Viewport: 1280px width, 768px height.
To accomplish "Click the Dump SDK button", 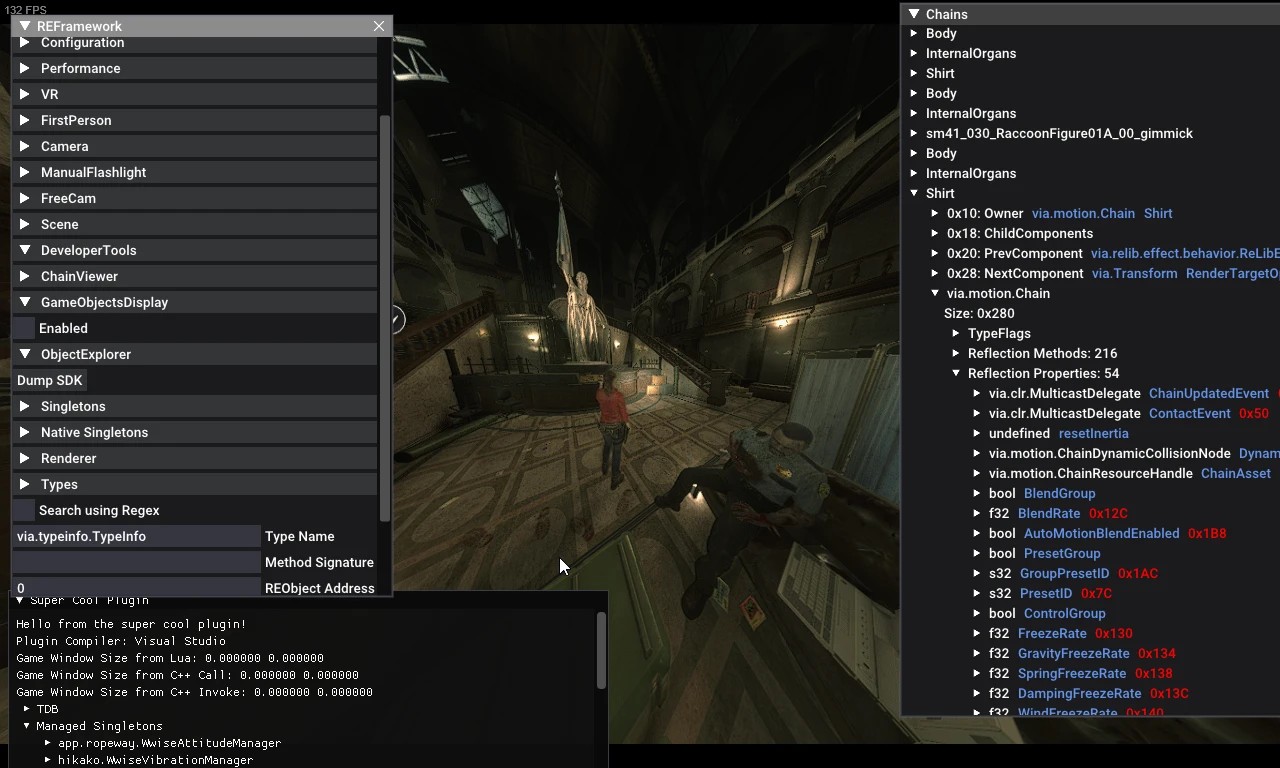I will [50, 380].
